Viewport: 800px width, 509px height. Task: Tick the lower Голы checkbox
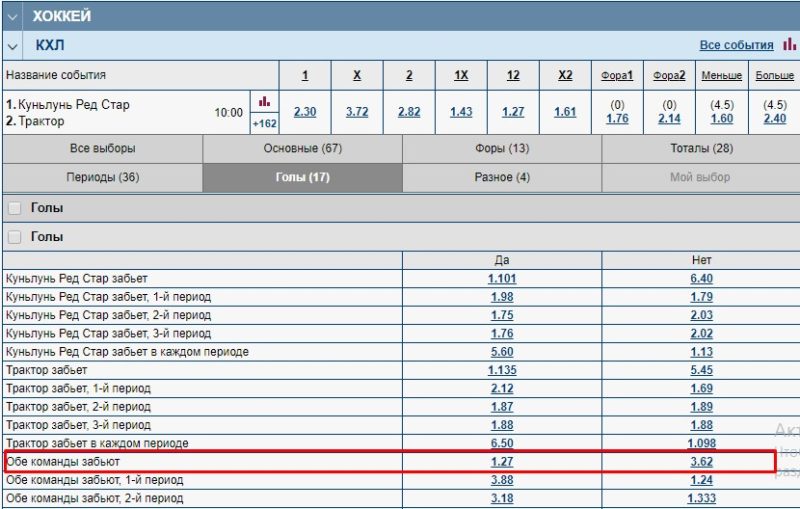[15, 237]
